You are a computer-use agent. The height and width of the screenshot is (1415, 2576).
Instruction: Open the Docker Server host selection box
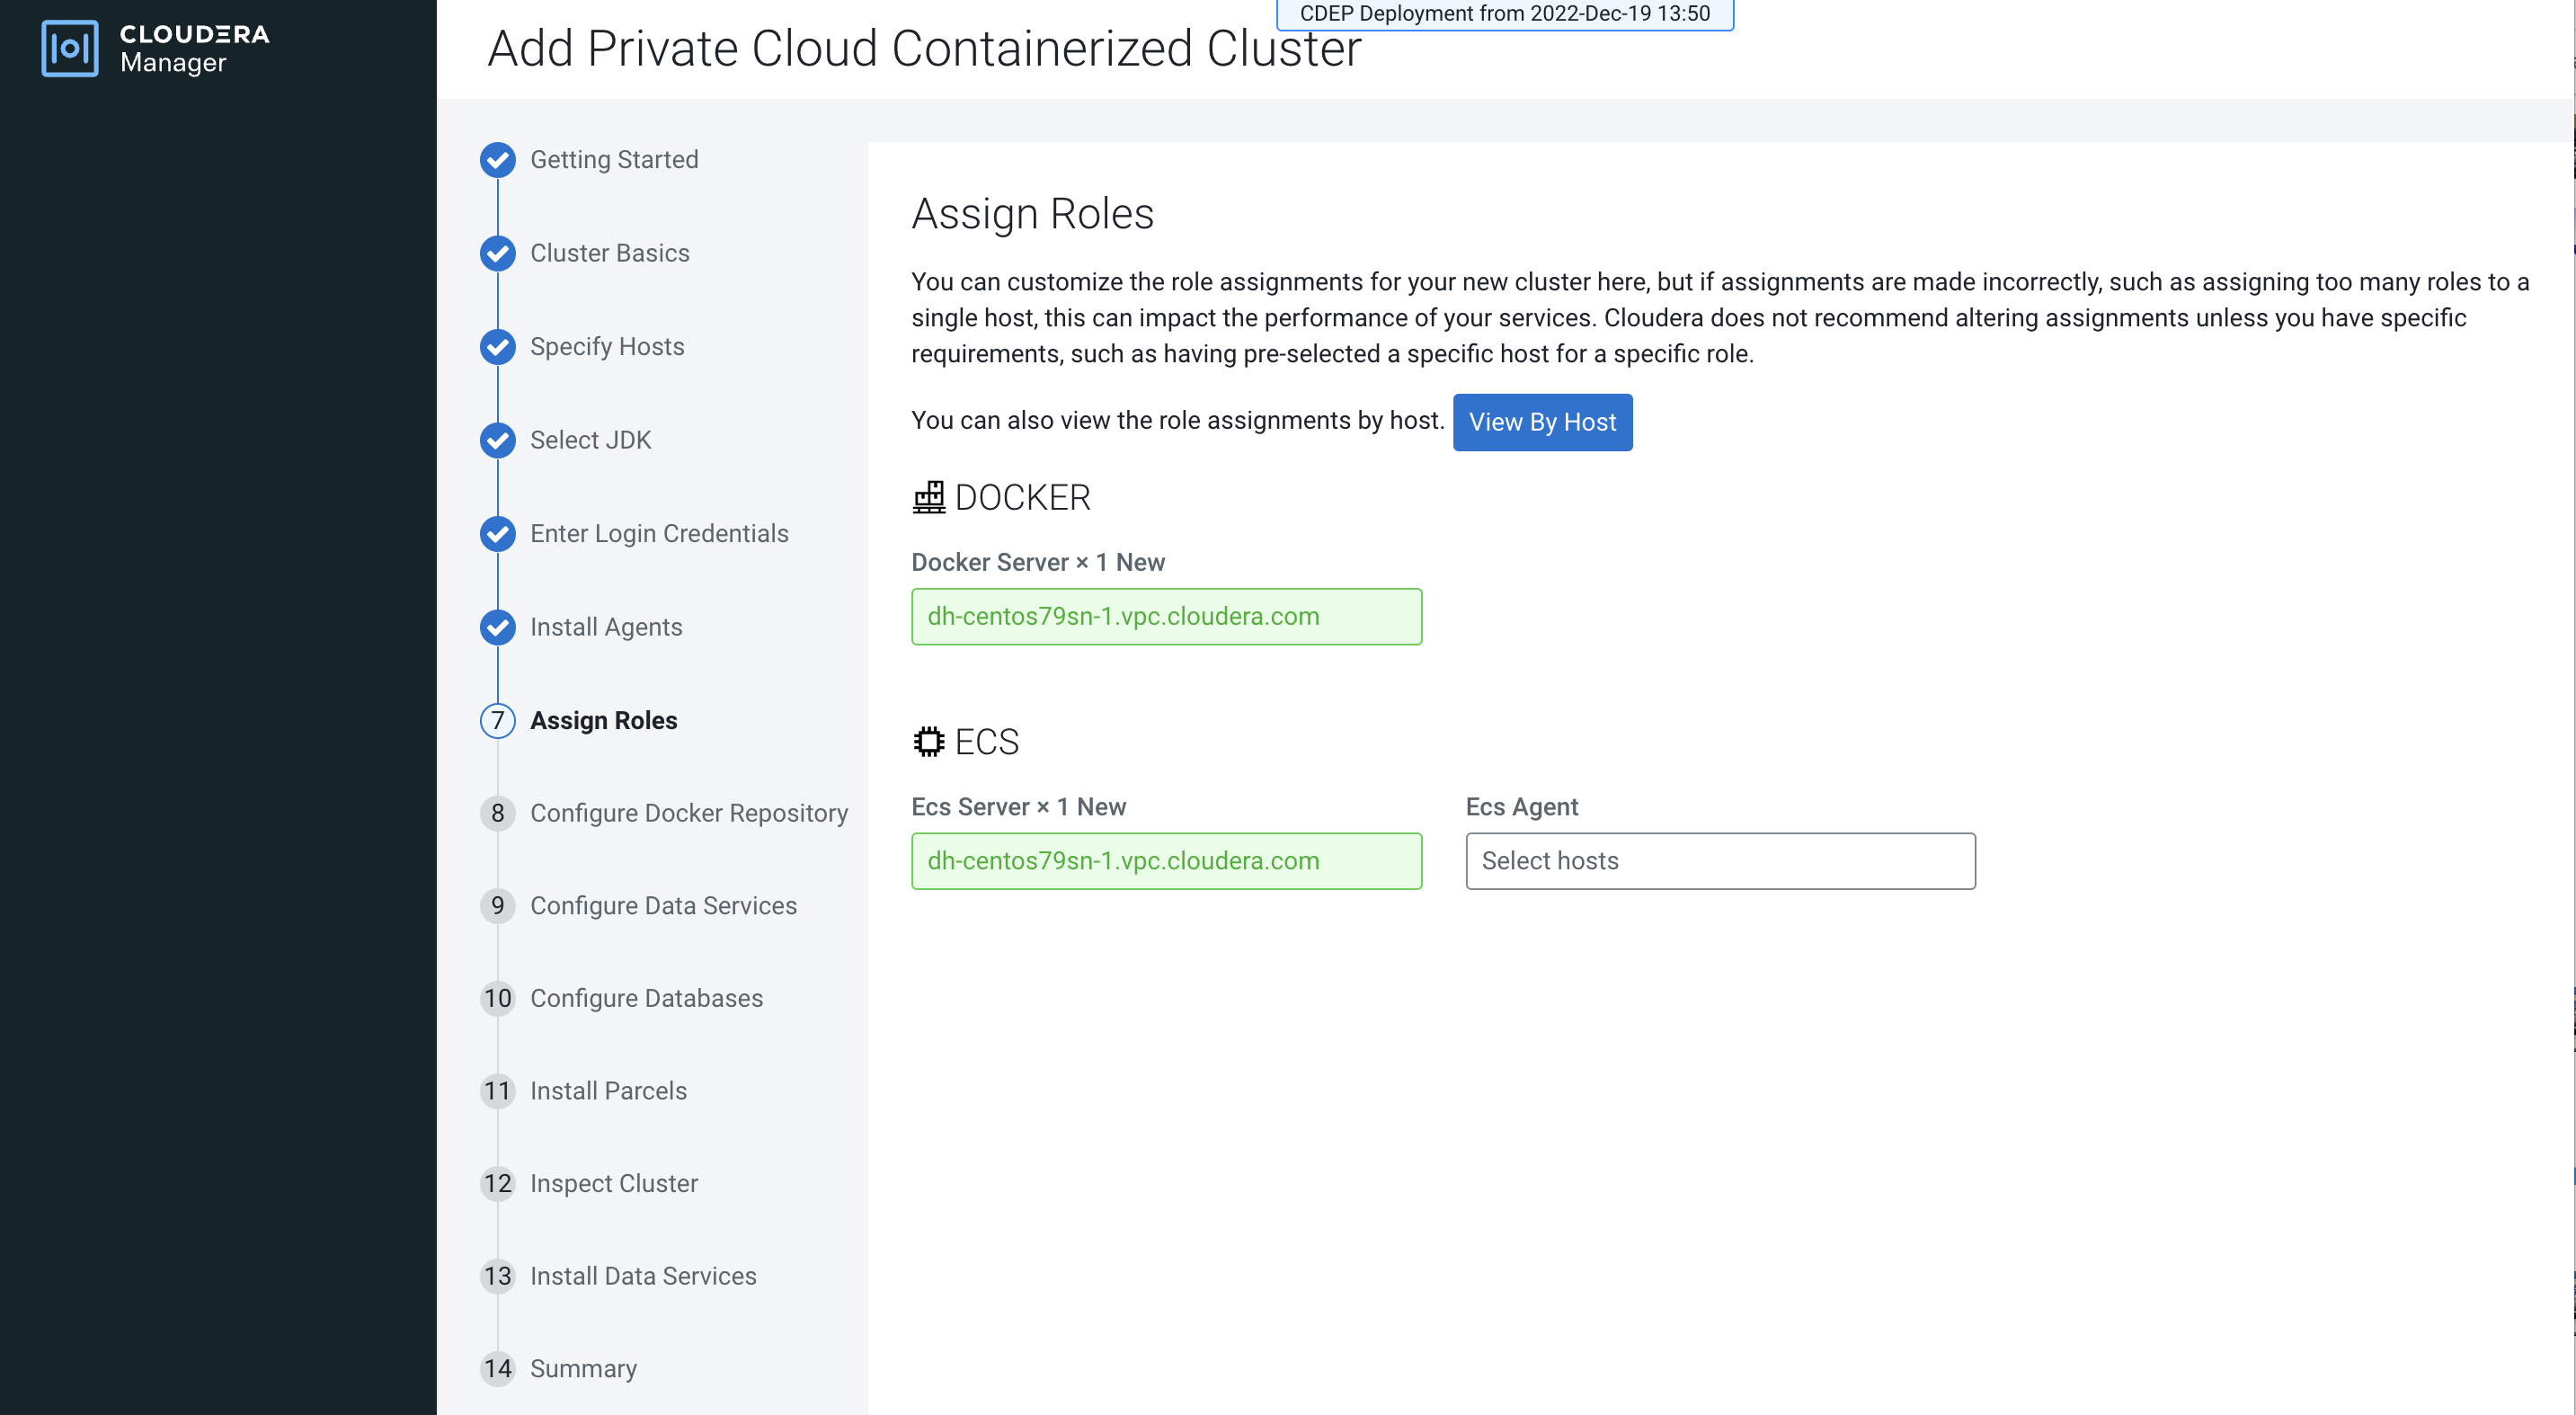click(1166, 617)
